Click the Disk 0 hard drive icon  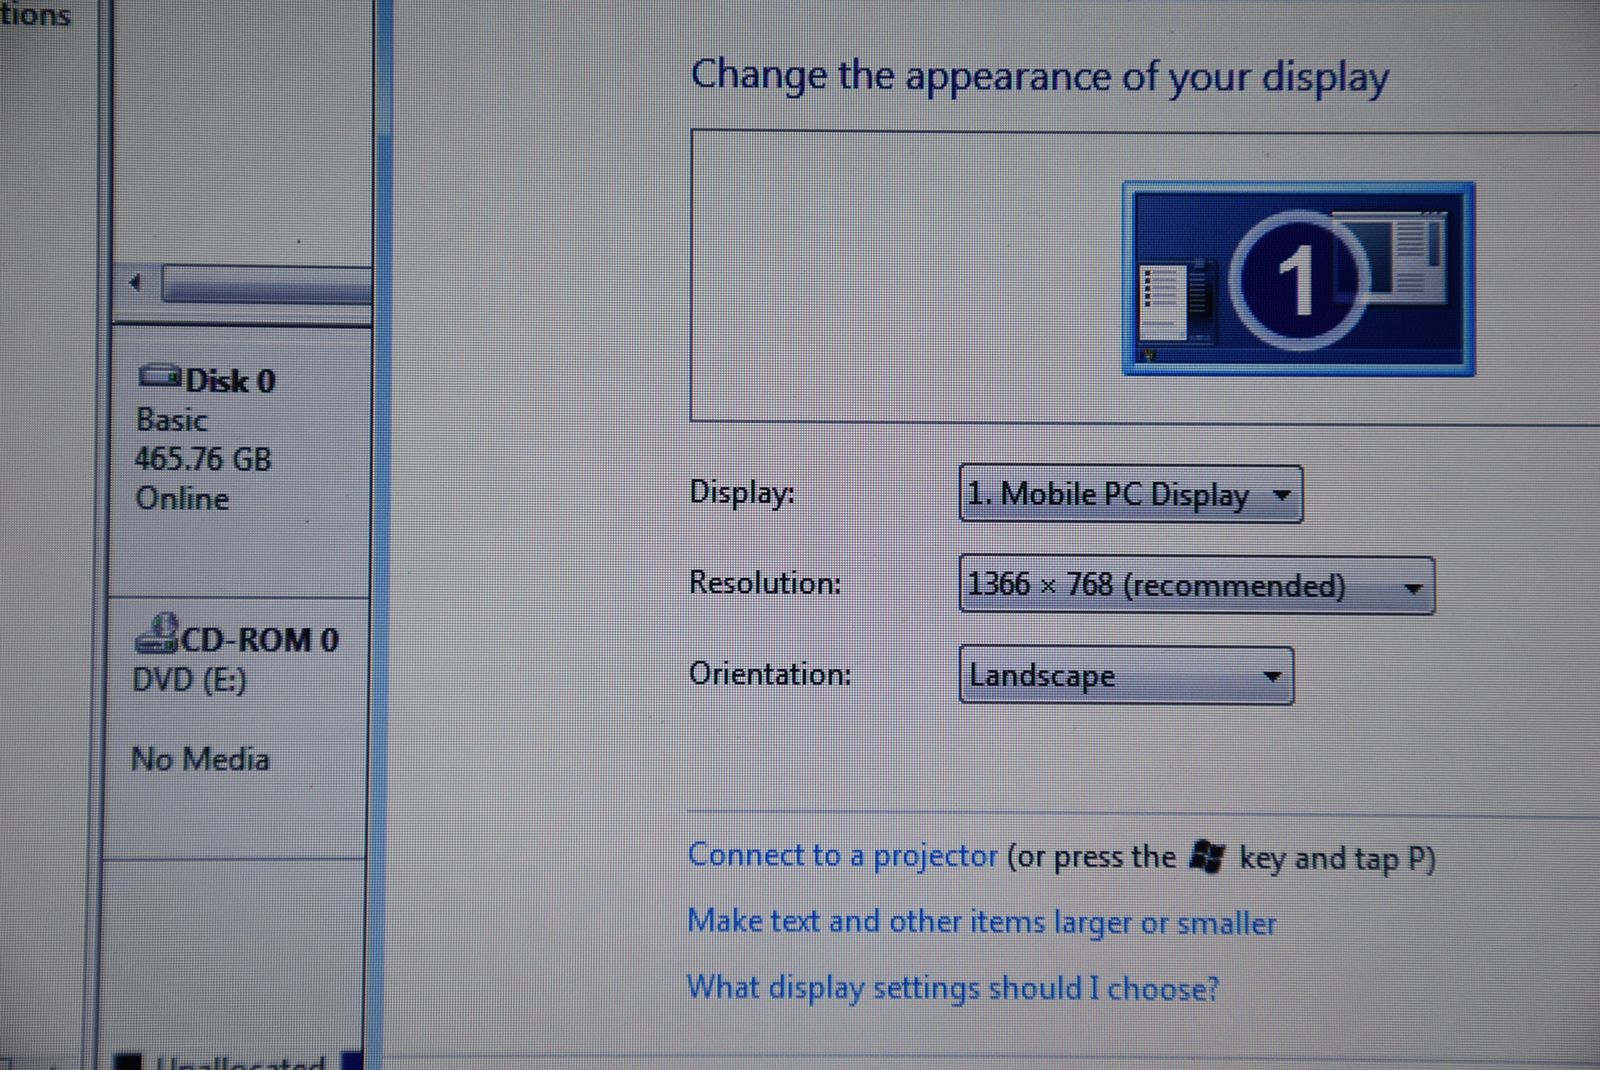click(159, 377)
